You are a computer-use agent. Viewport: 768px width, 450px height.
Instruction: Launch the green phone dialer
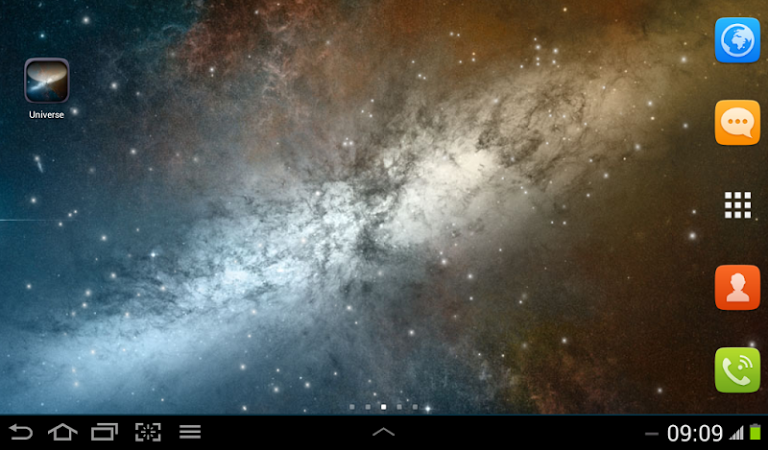tap(737, 370)
